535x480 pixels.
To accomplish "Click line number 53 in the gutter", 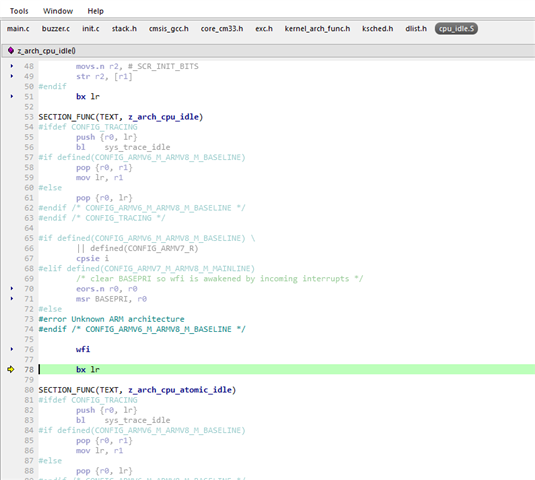I will pos(29,117).
